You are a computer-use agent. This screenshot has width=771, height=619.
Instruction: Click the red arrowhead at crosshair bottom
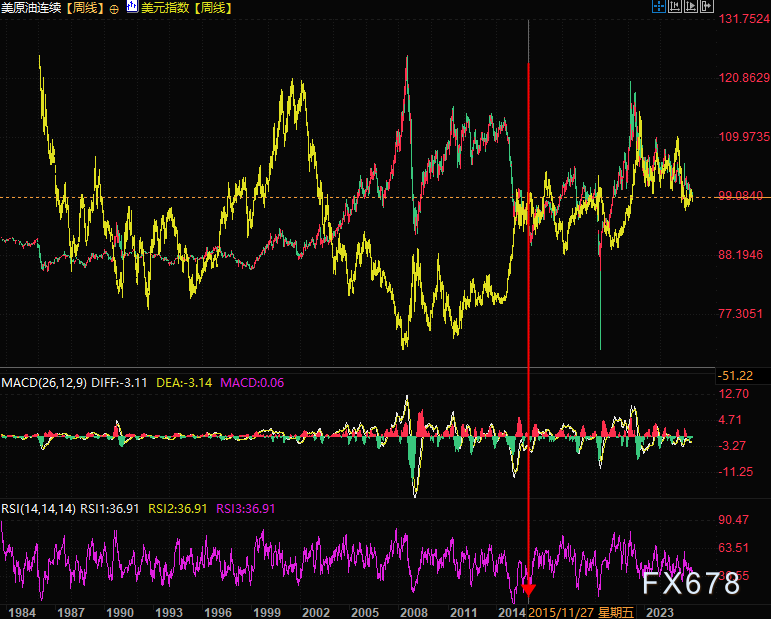pos(528,589)
